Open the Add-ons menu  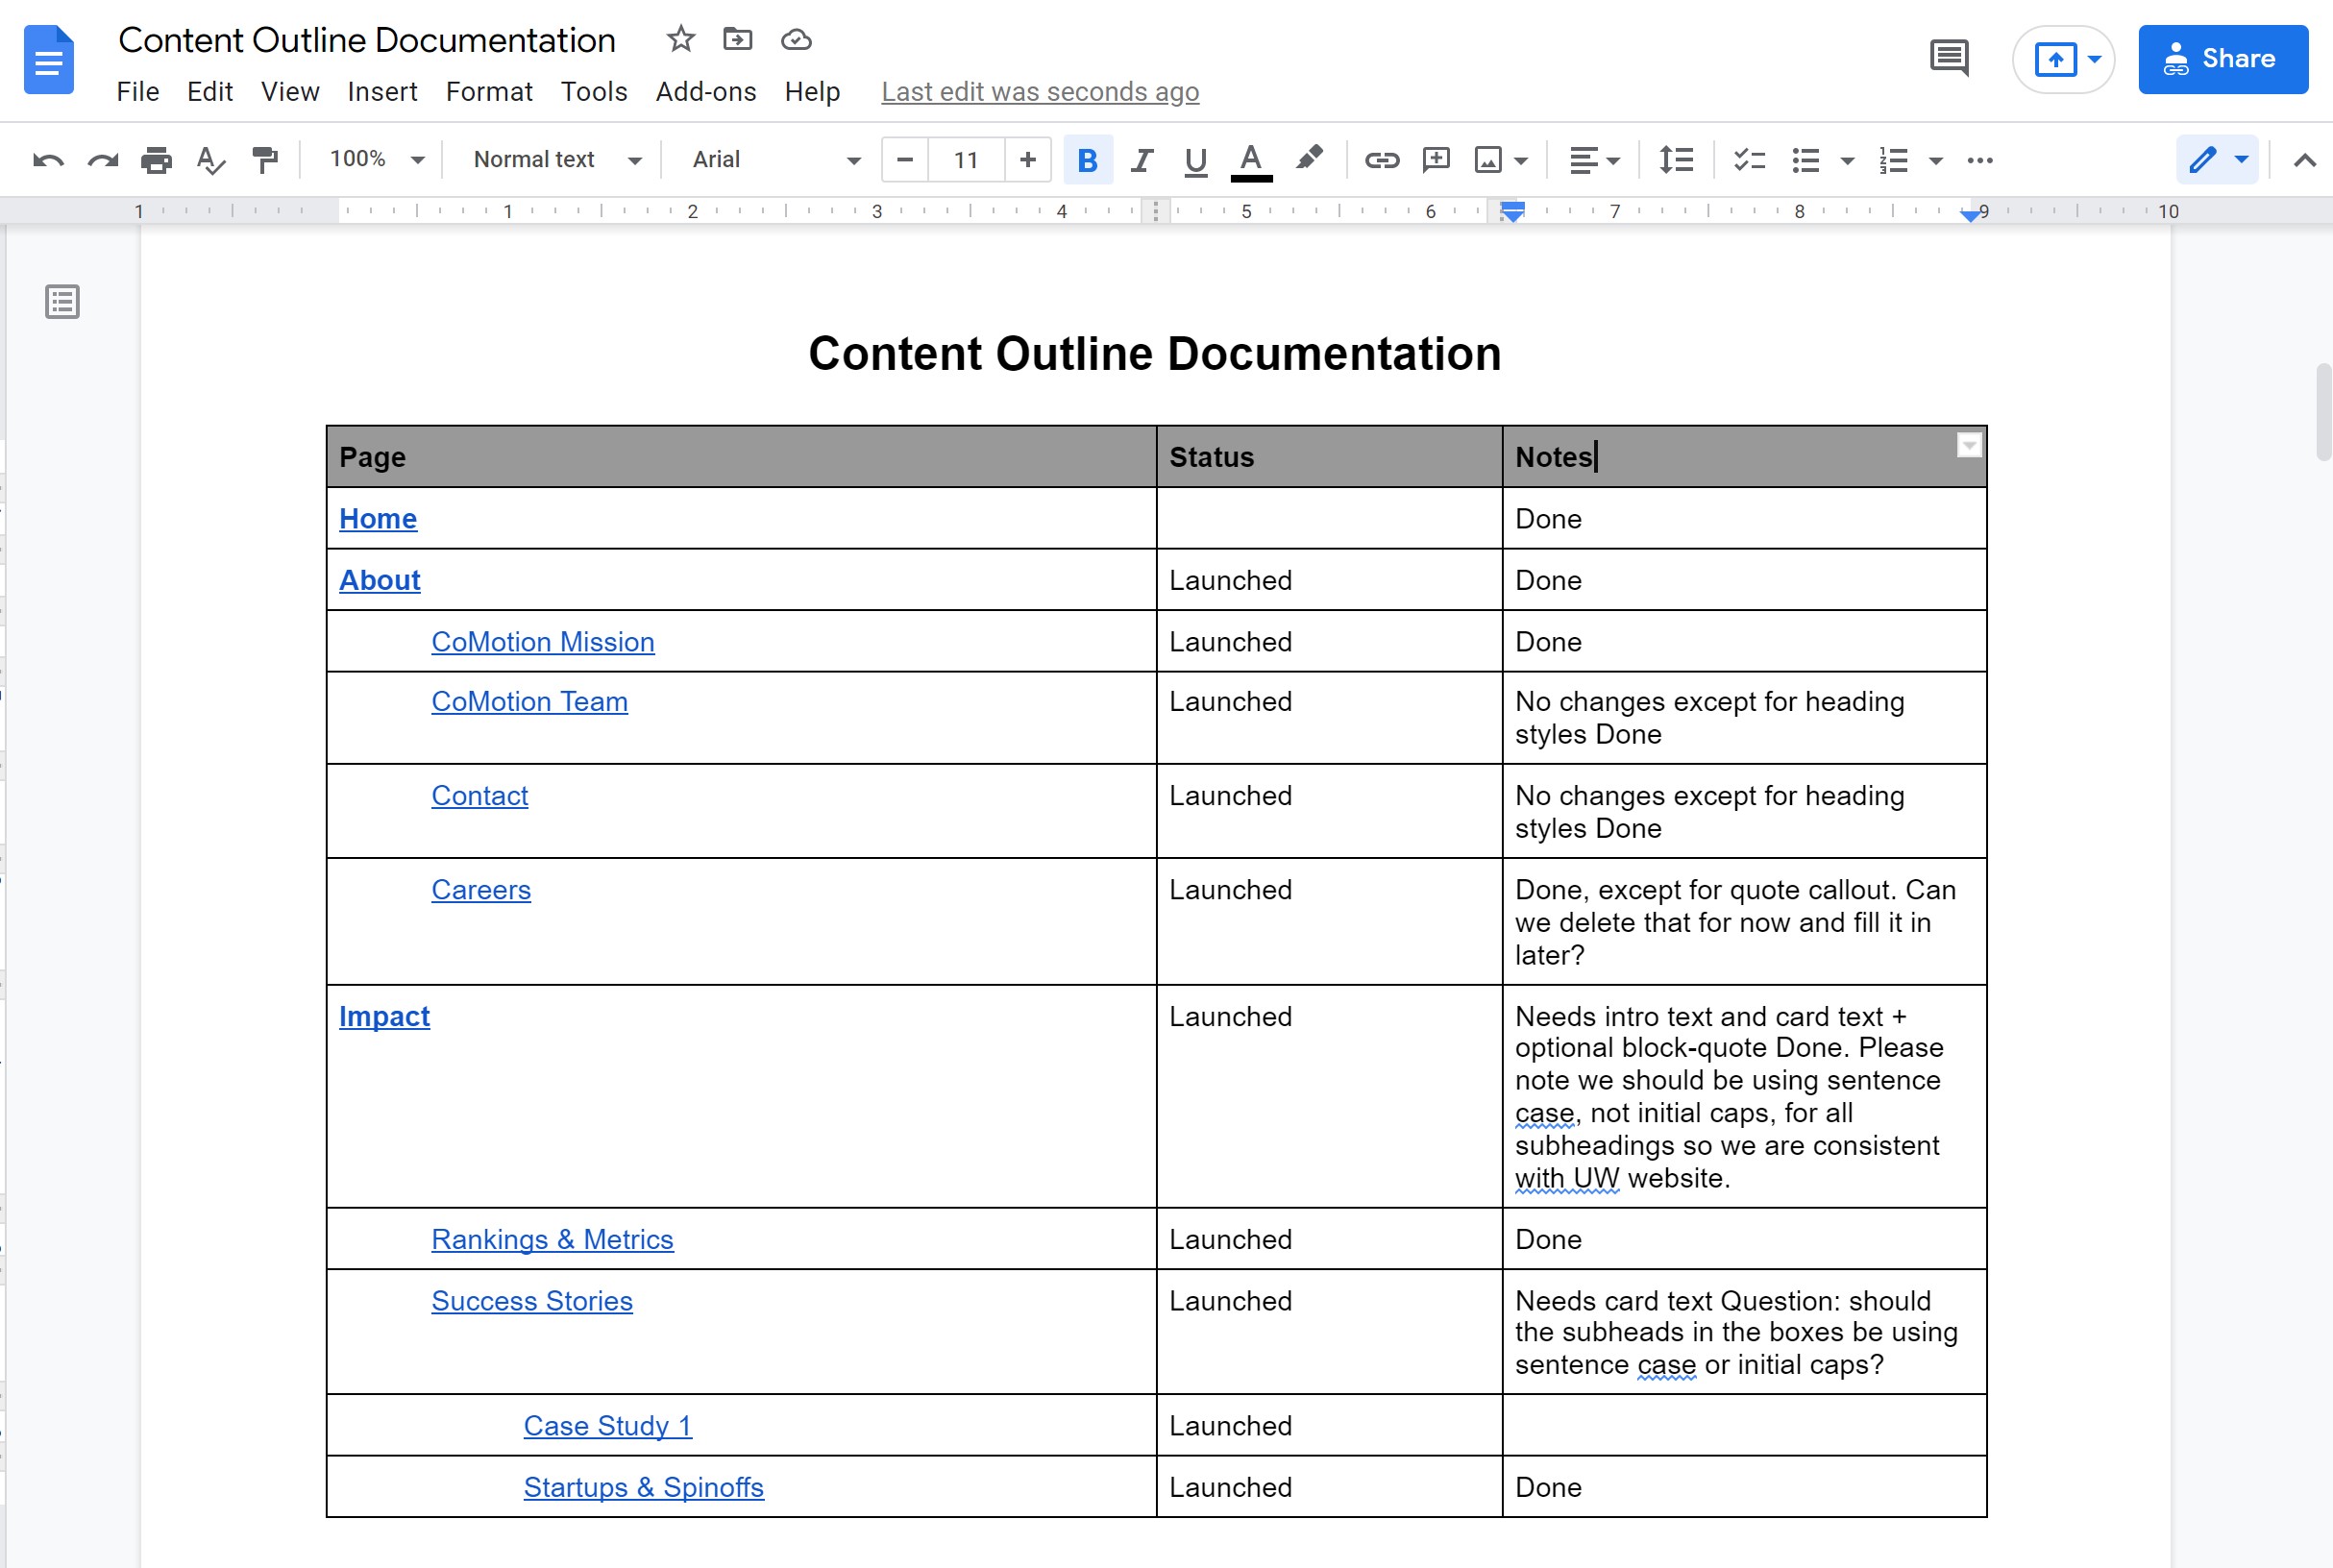706,92
